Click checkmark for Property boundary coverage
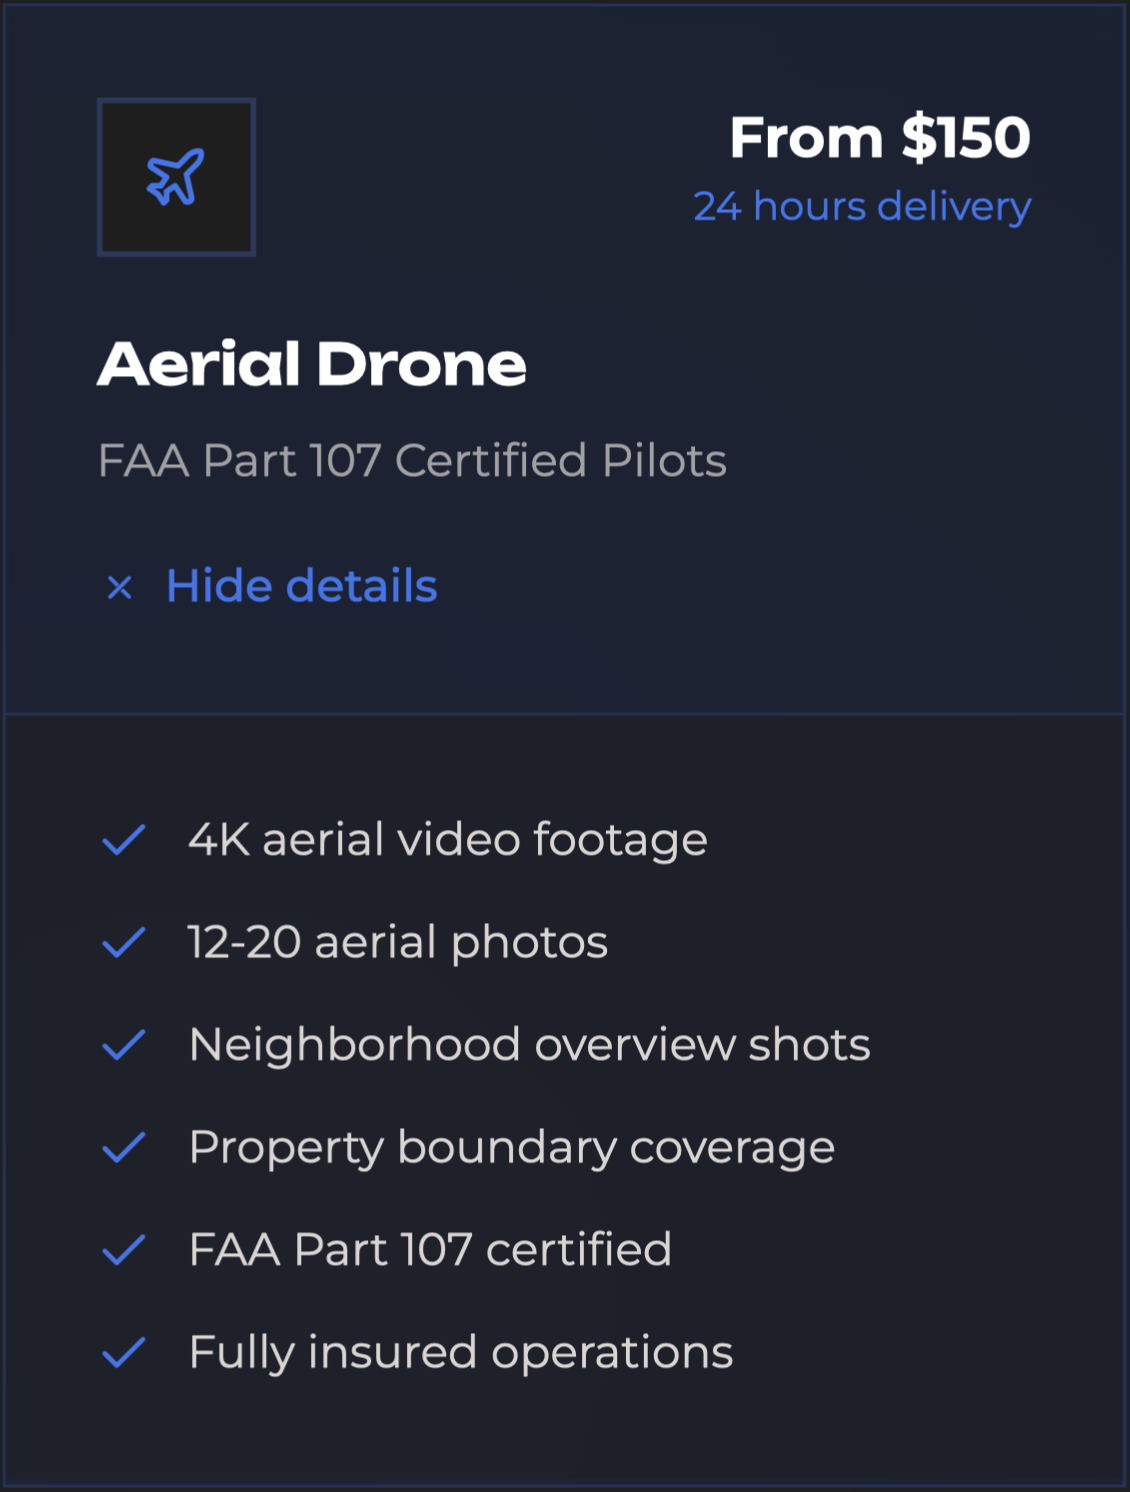This screenshot has width=1130, height=1492. tap(124, 1148)
